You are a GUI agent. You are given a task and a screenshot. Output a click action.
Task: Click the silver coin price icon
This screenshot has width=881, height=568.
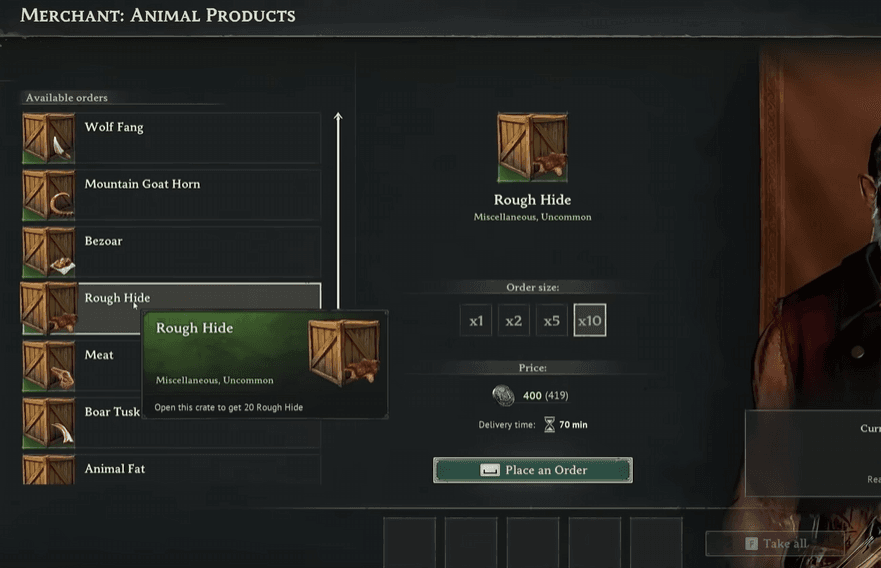(504, 396)
